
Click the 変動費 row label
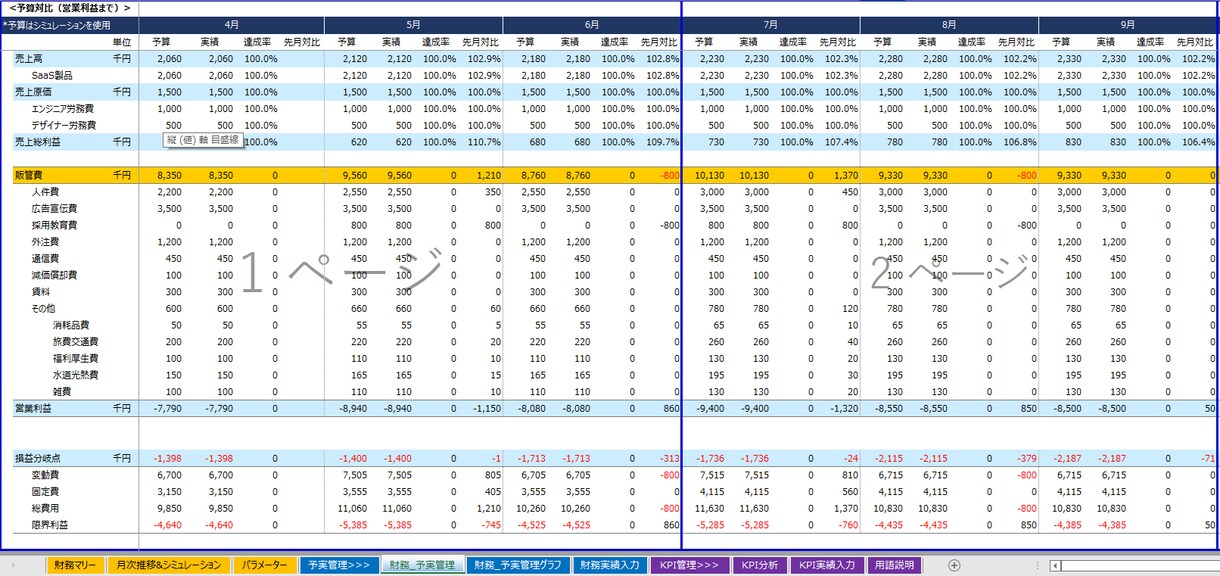coord(46,475)
